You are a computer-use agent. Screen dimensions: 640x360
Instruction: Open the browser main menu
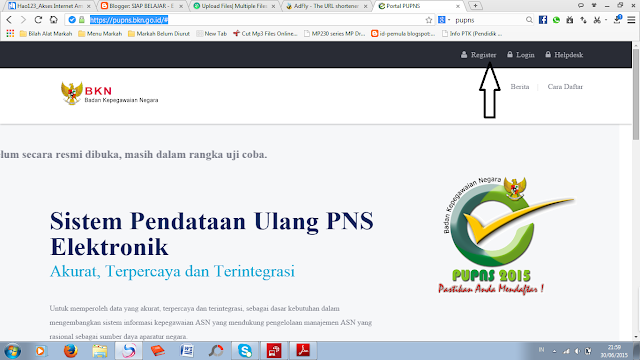[631, 20]
